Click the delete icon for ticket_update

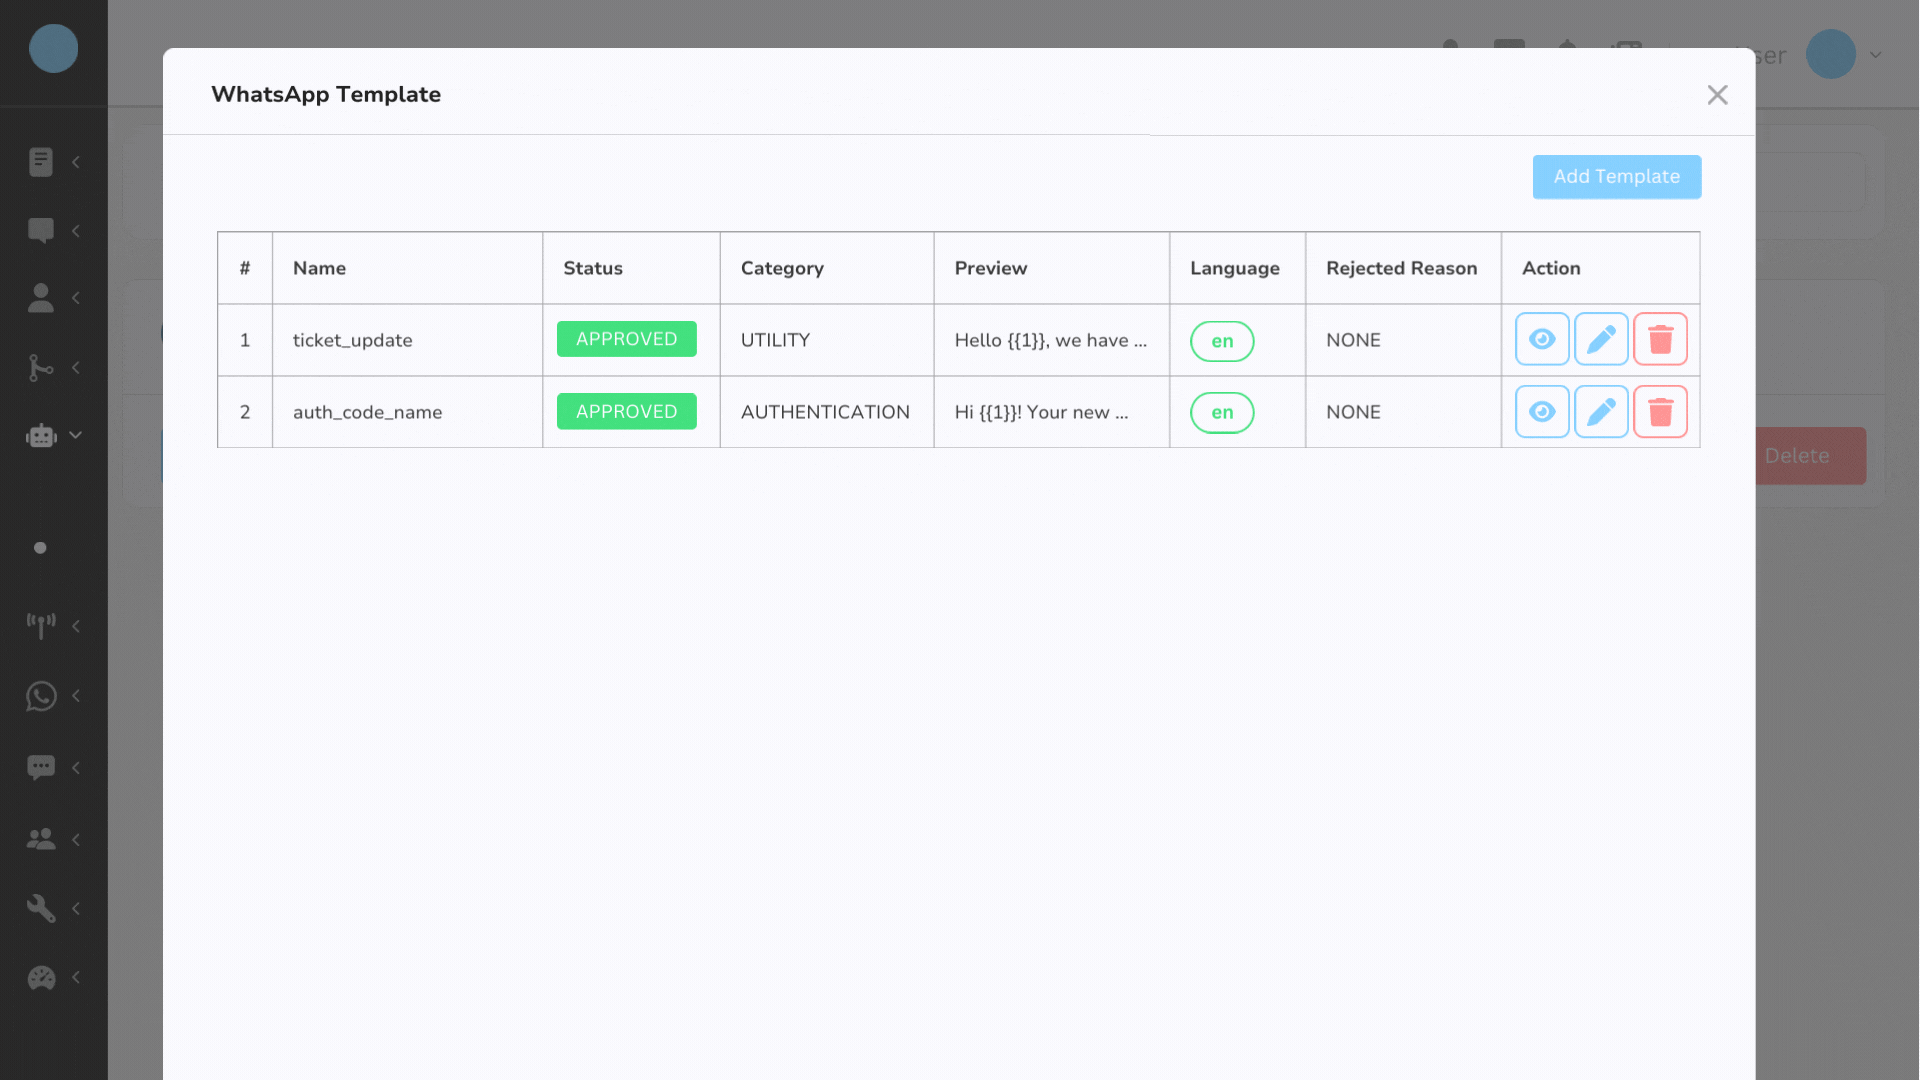coord(1660,339)
